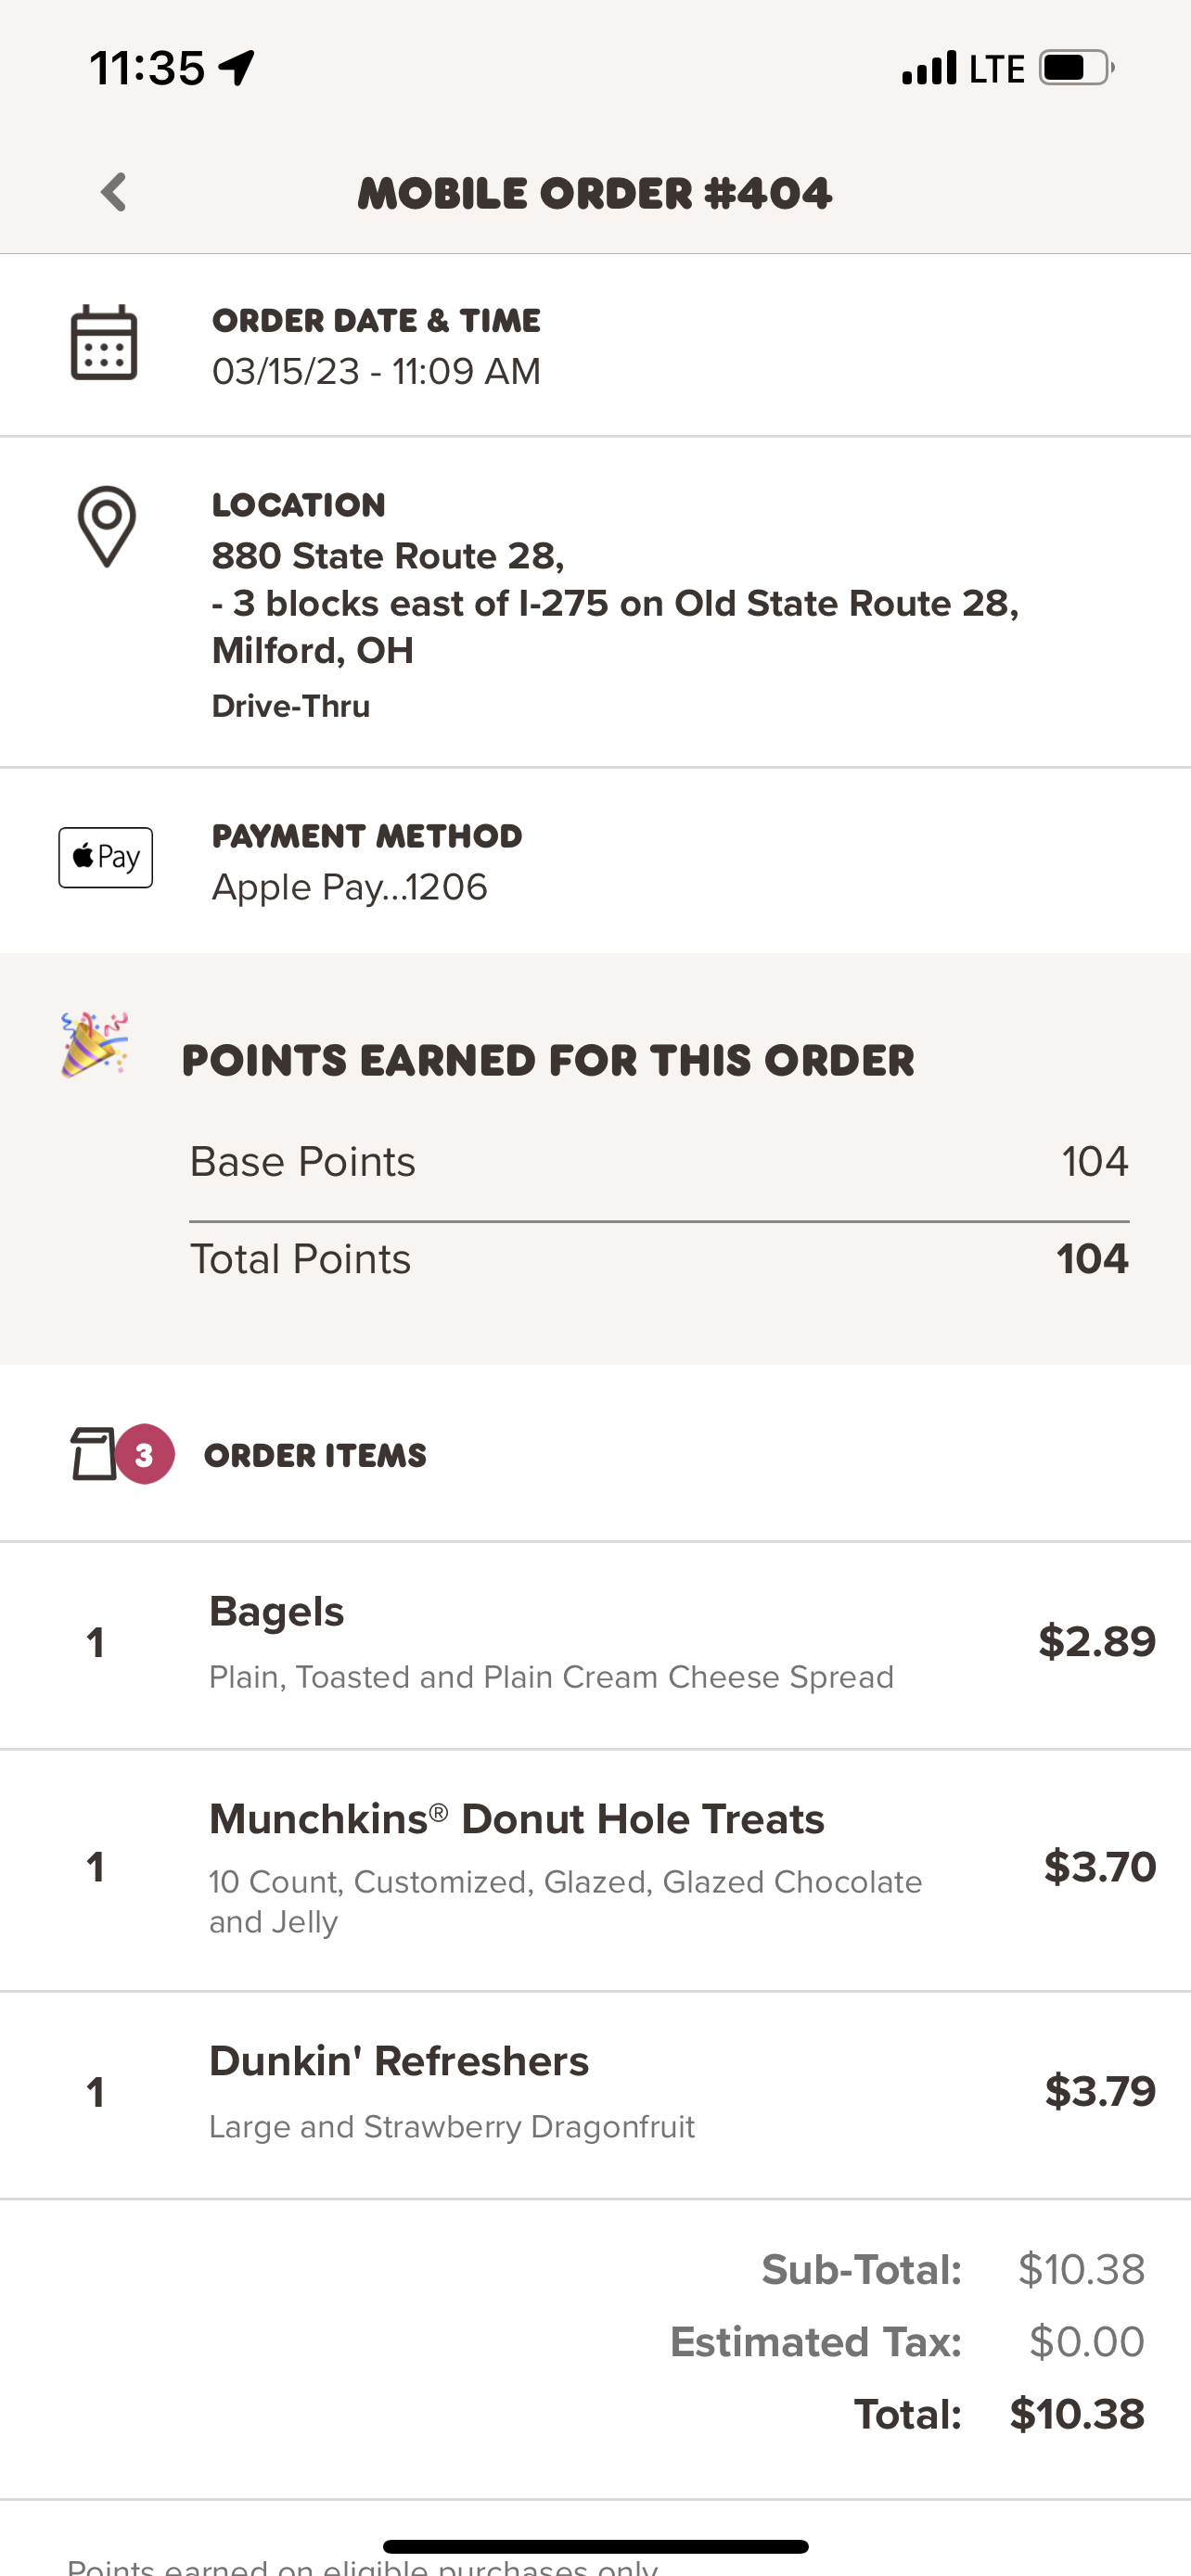Select the Munchkins Donut Hole Treats item
Screen dimensions: 1191x2576
pyautogui.click(x=516, y=1819)
